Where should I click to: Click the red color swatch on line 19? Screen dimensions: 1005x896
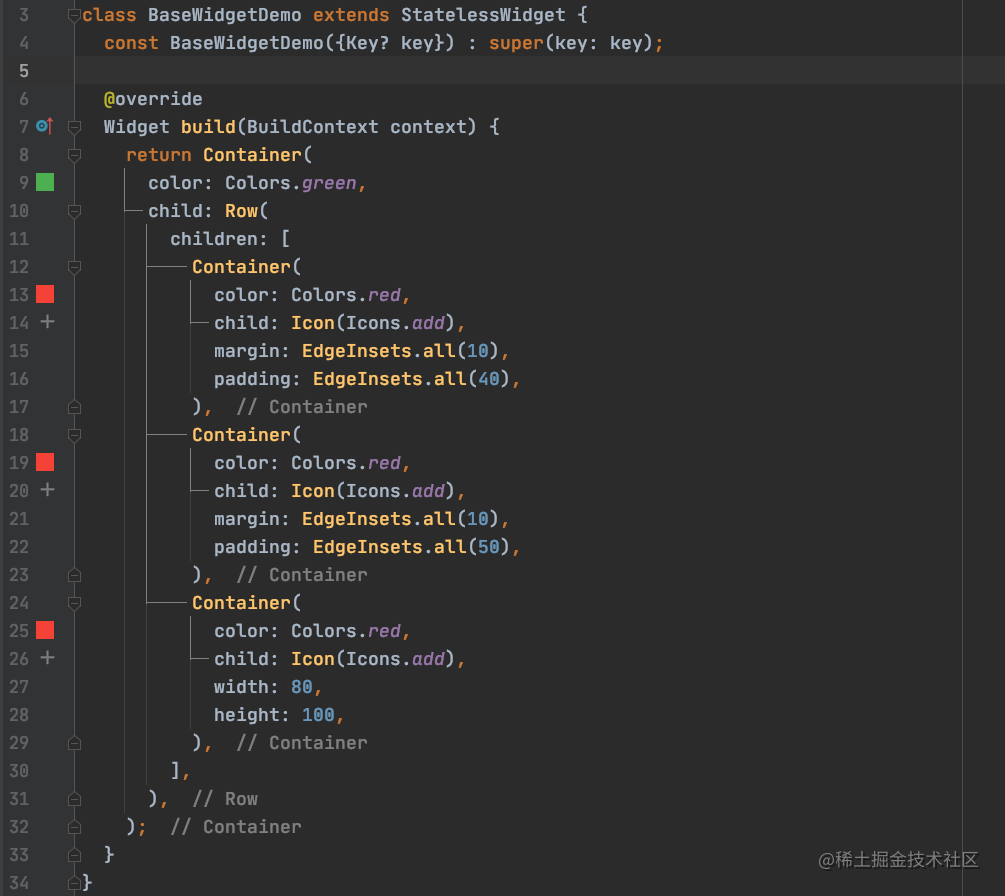click(x=45, y=462)
